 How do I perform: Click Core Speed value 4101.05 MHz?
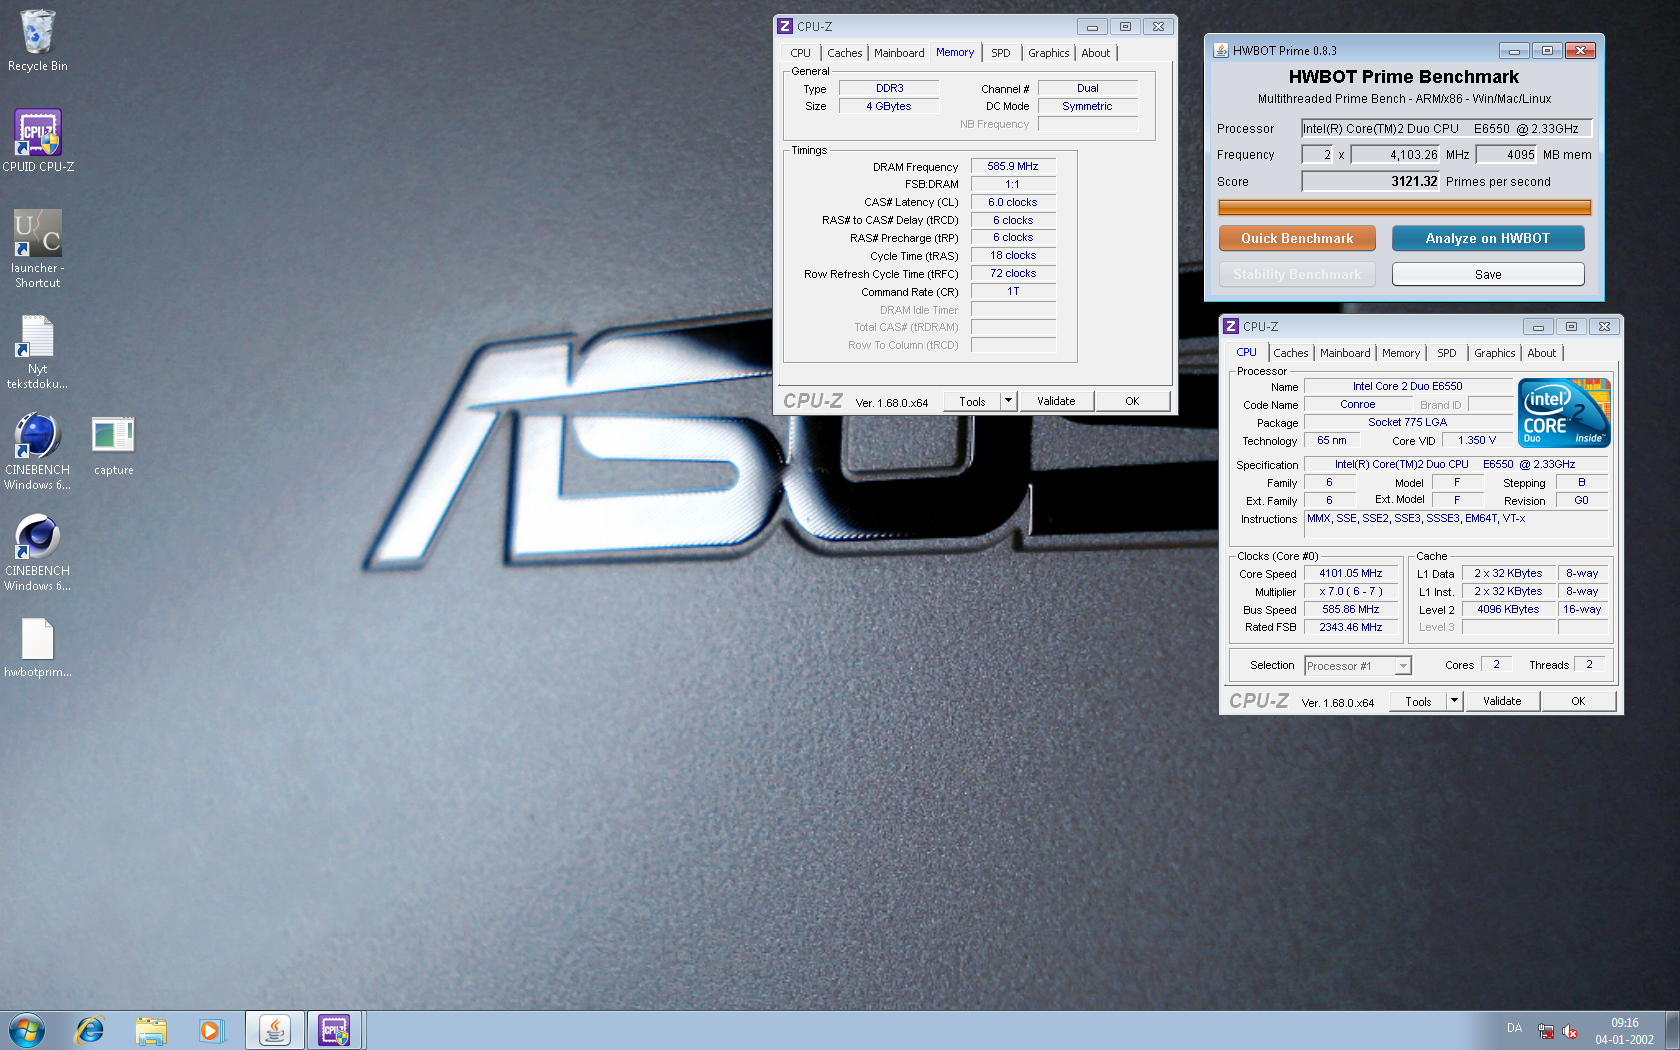tap(1351, 573)
